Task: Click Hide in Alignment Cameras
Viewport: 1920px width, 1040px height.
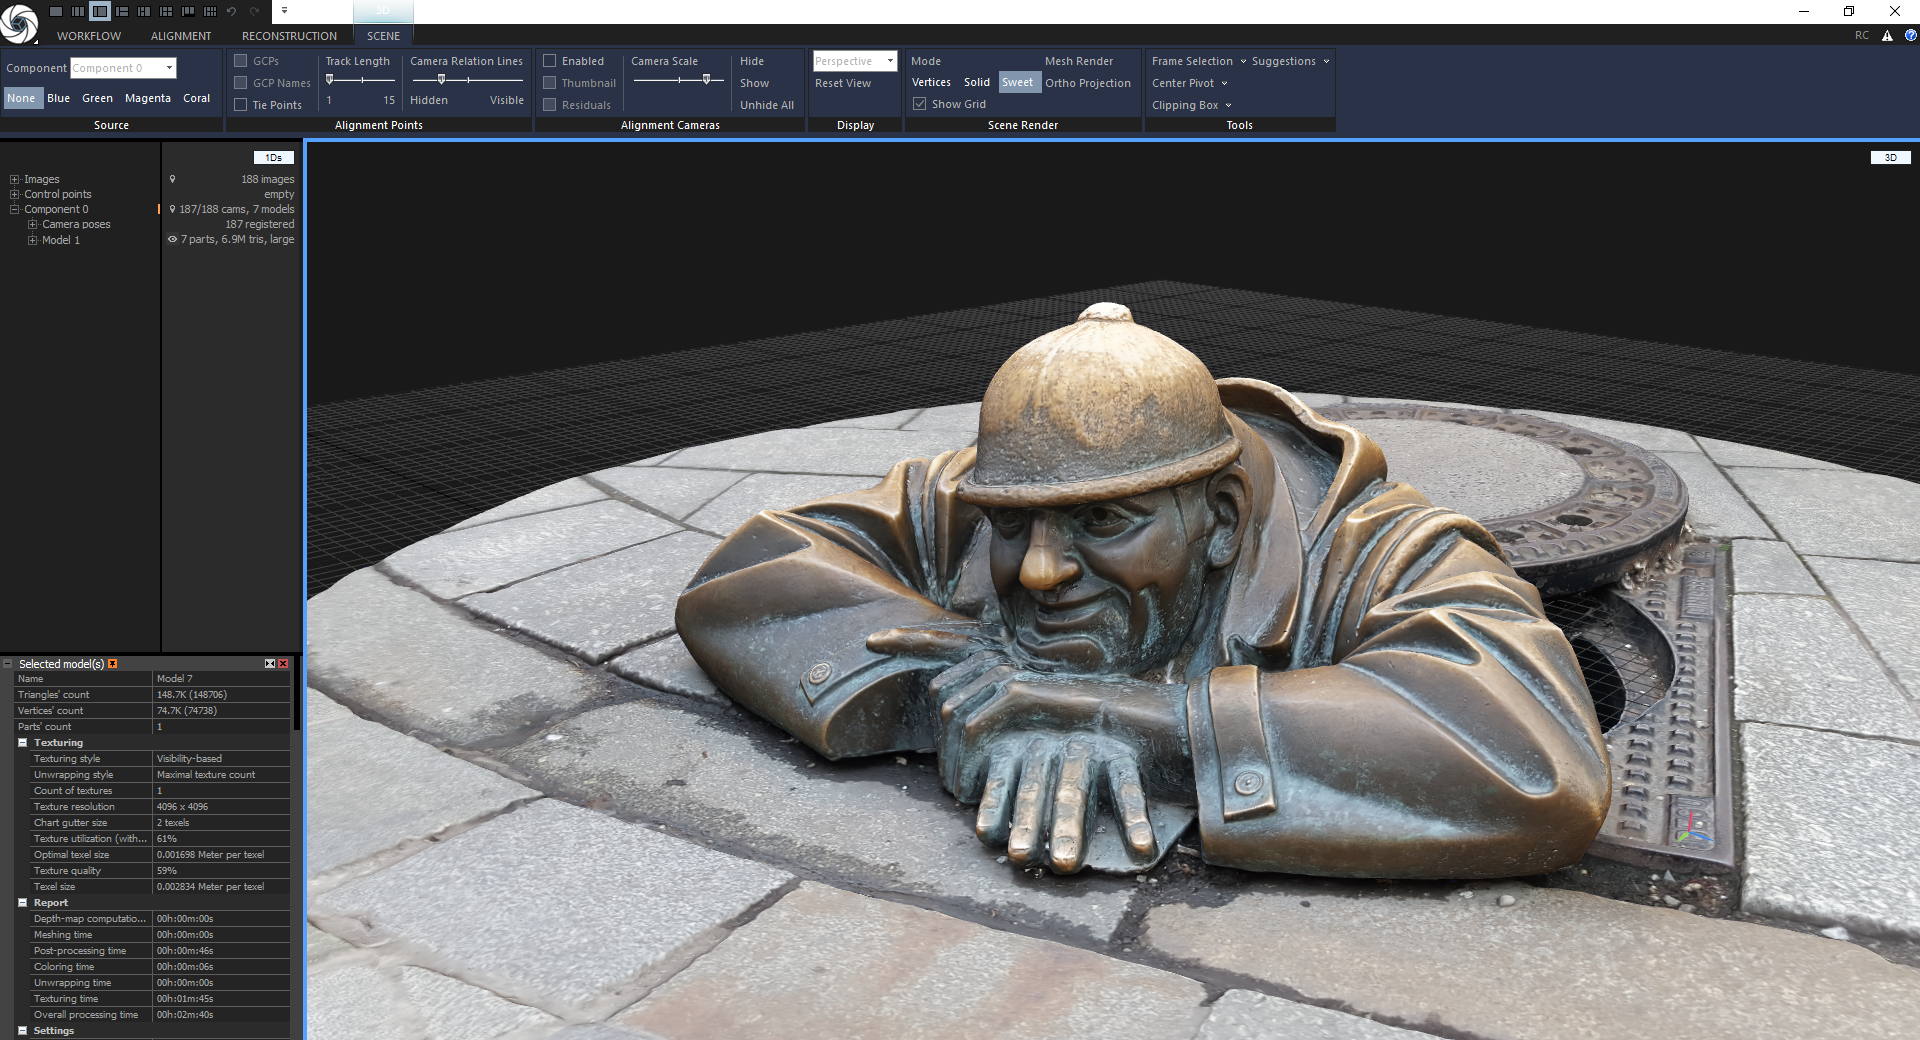Action: 752,61
